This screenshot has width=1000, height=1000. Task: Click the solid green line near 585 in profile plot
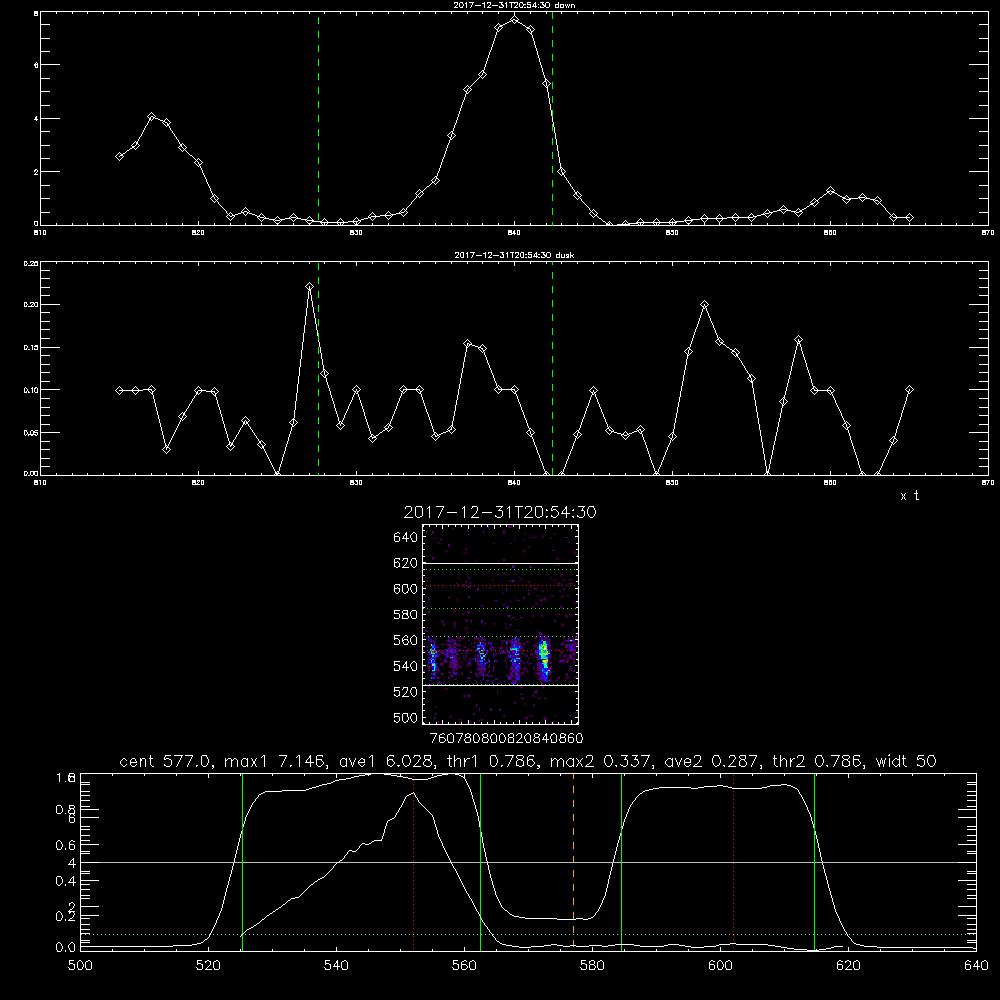[x=621, y=861]
